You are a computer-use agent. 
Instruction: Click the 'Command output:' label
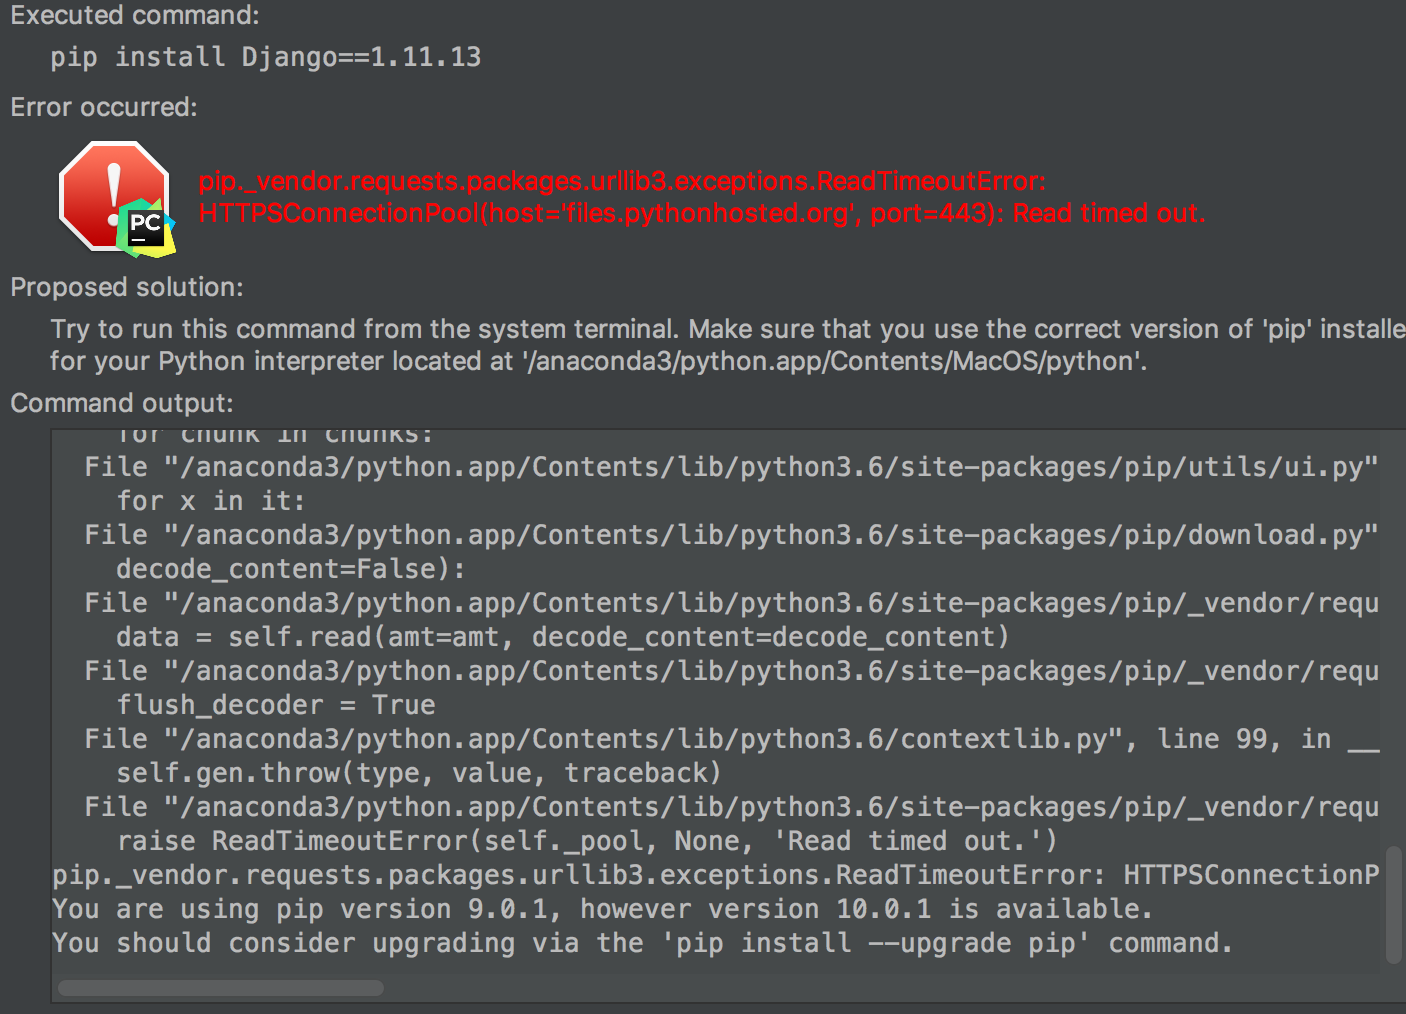click(x=122, y=403)
